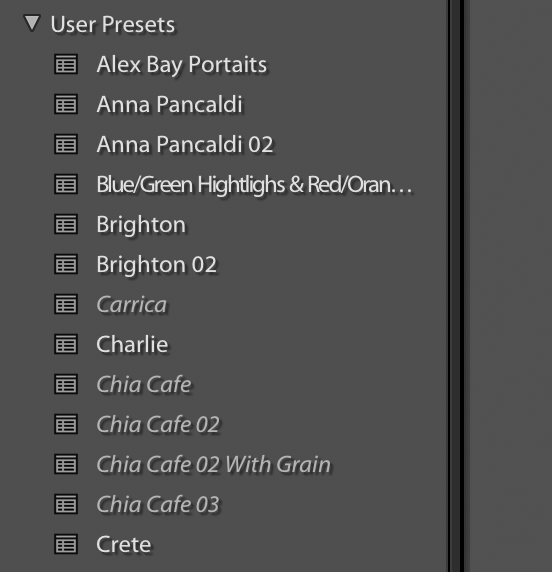The image size is (552, 572).
Task: Click the preset icon beside Charlie
Action: (66, 344)
